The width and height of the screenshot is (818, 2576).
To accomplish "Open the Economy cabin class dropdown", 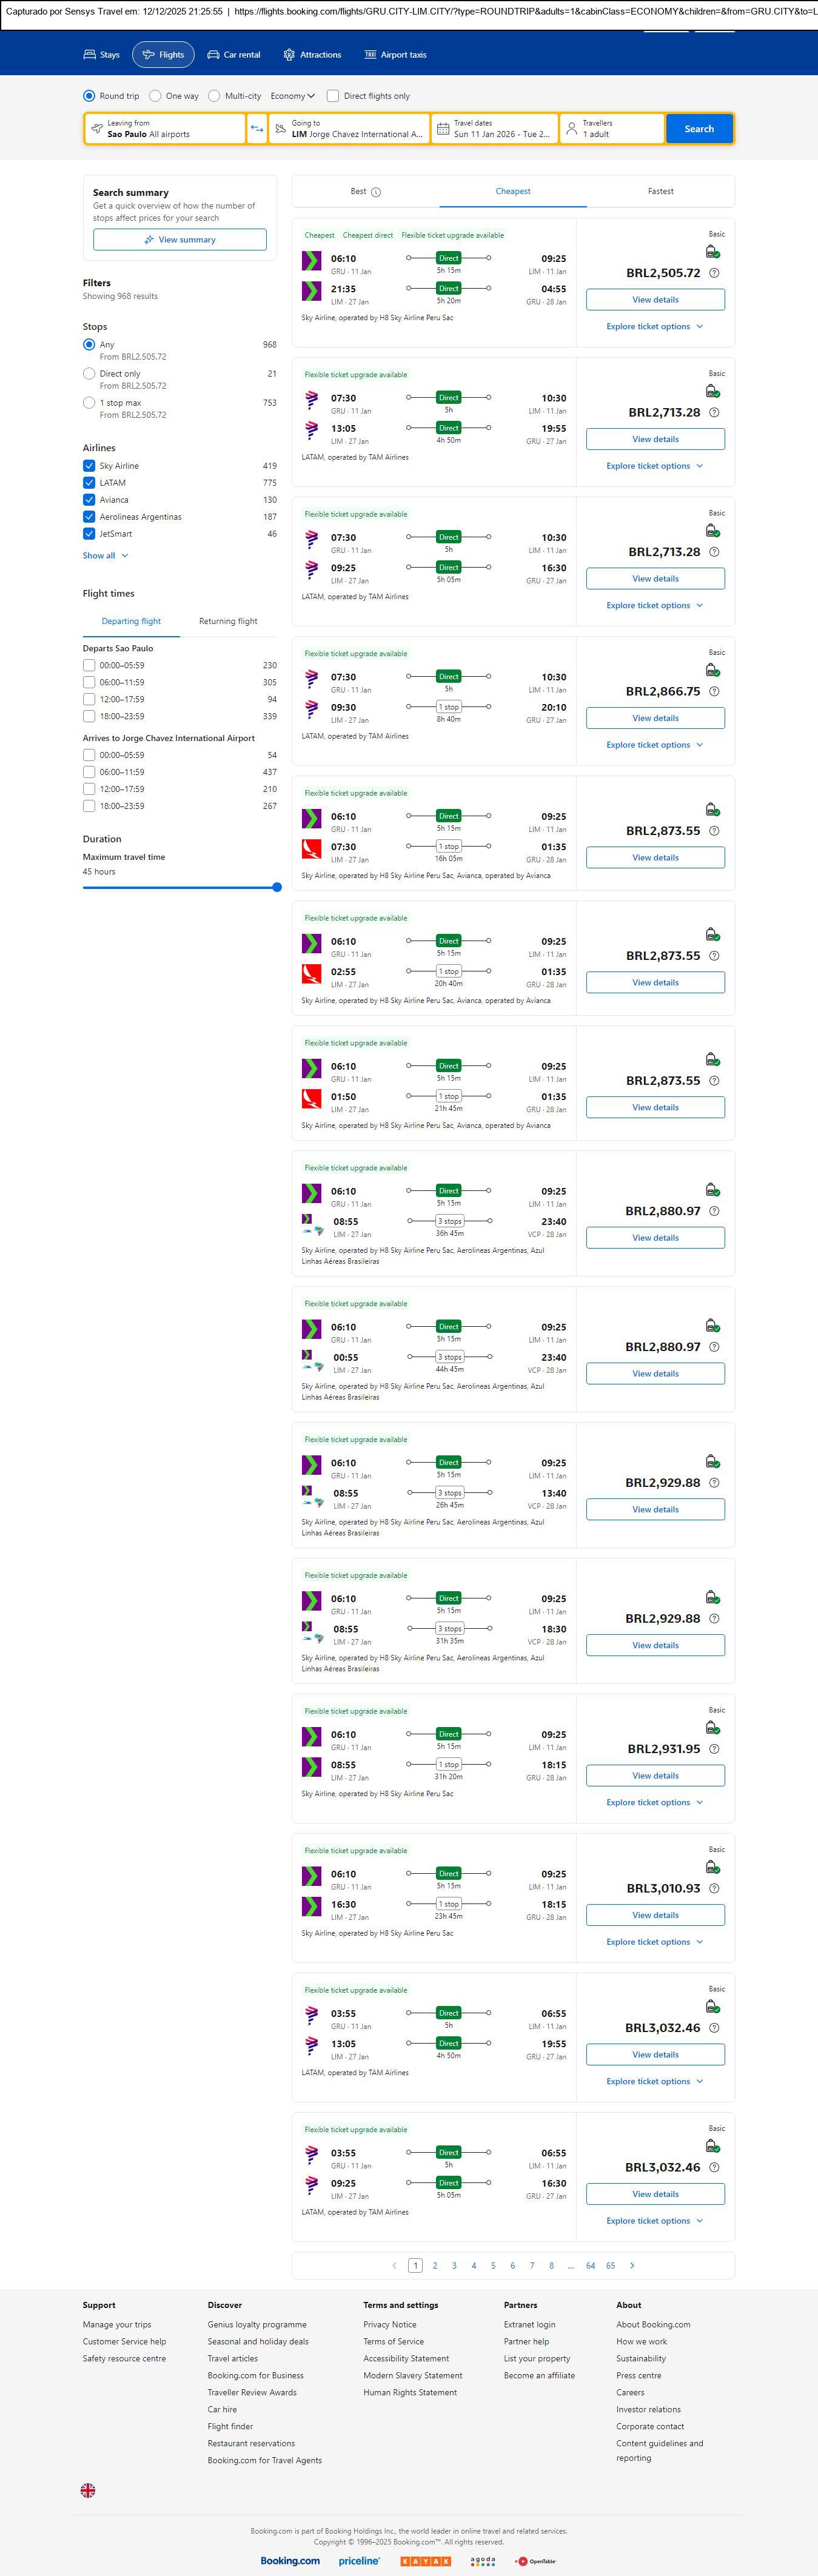I will coord(292,96).
